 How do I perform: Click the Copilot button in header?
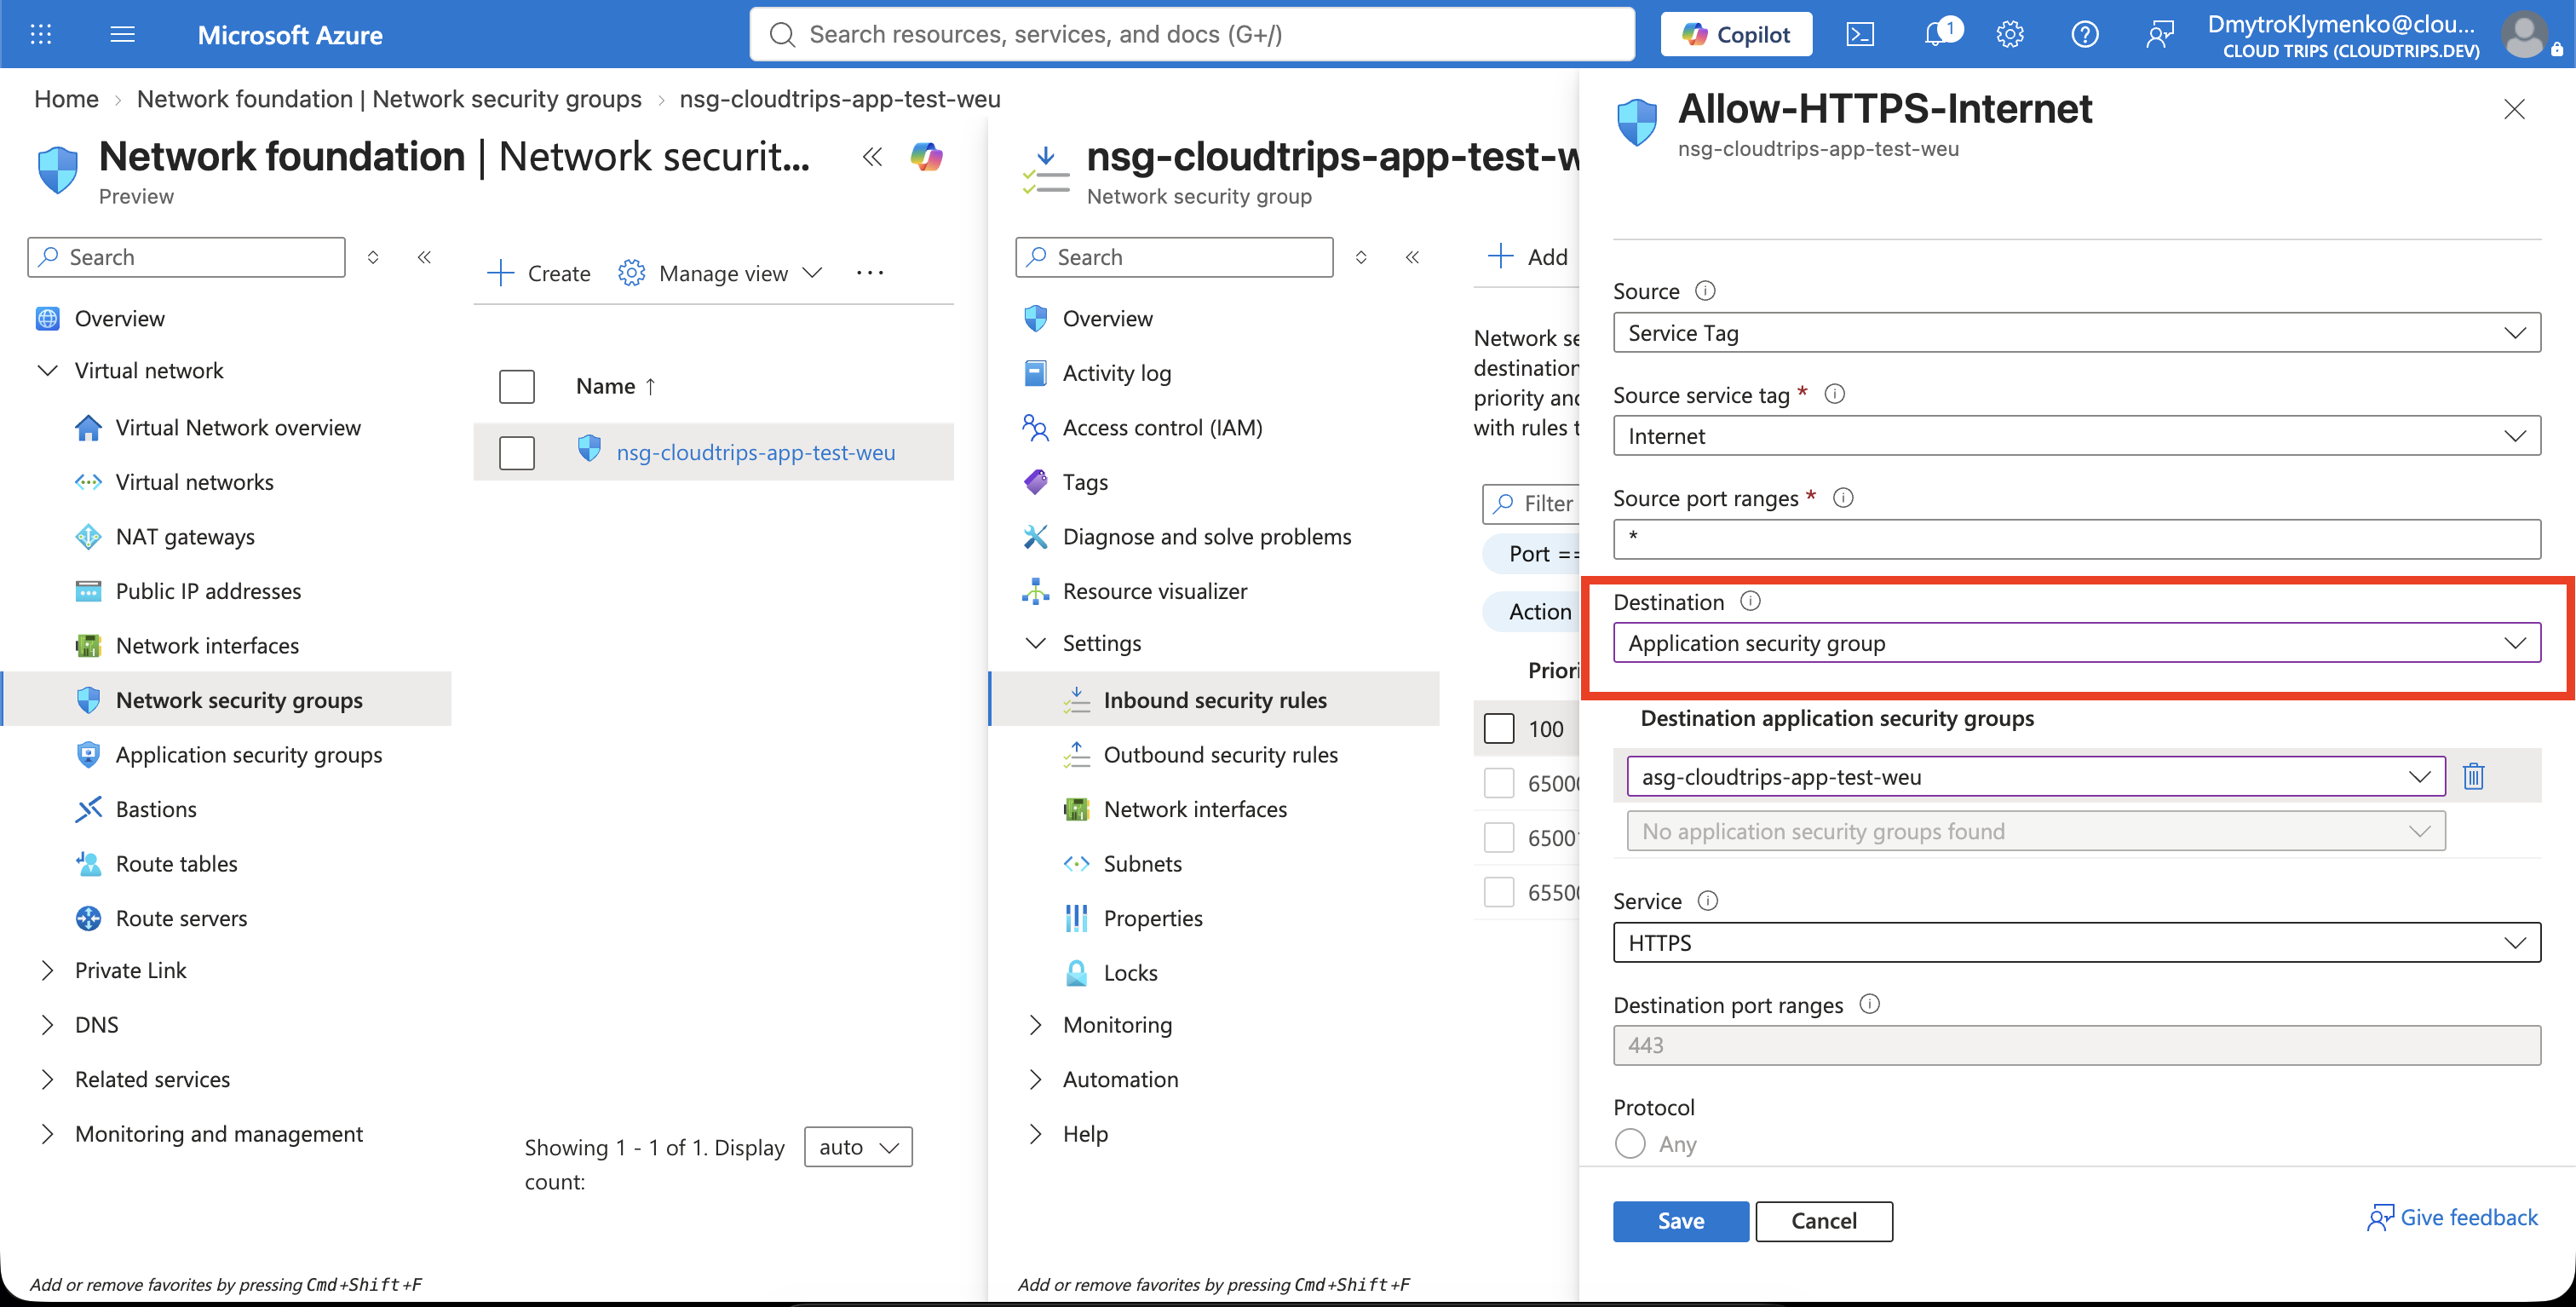(x=1736, y=35)
